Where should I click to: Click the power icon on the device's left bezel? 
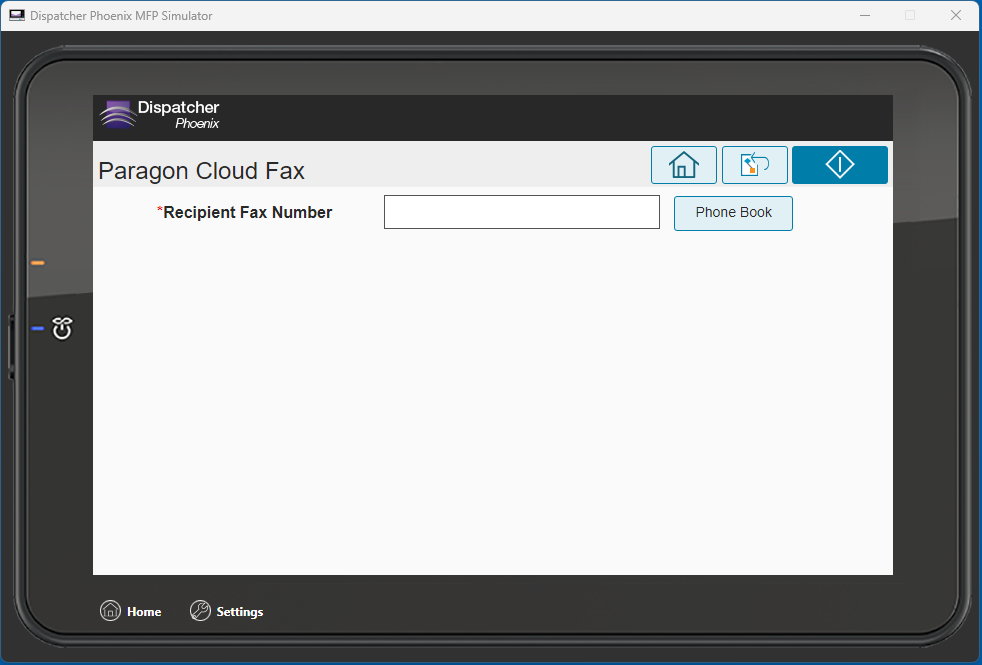click(62, 328)
